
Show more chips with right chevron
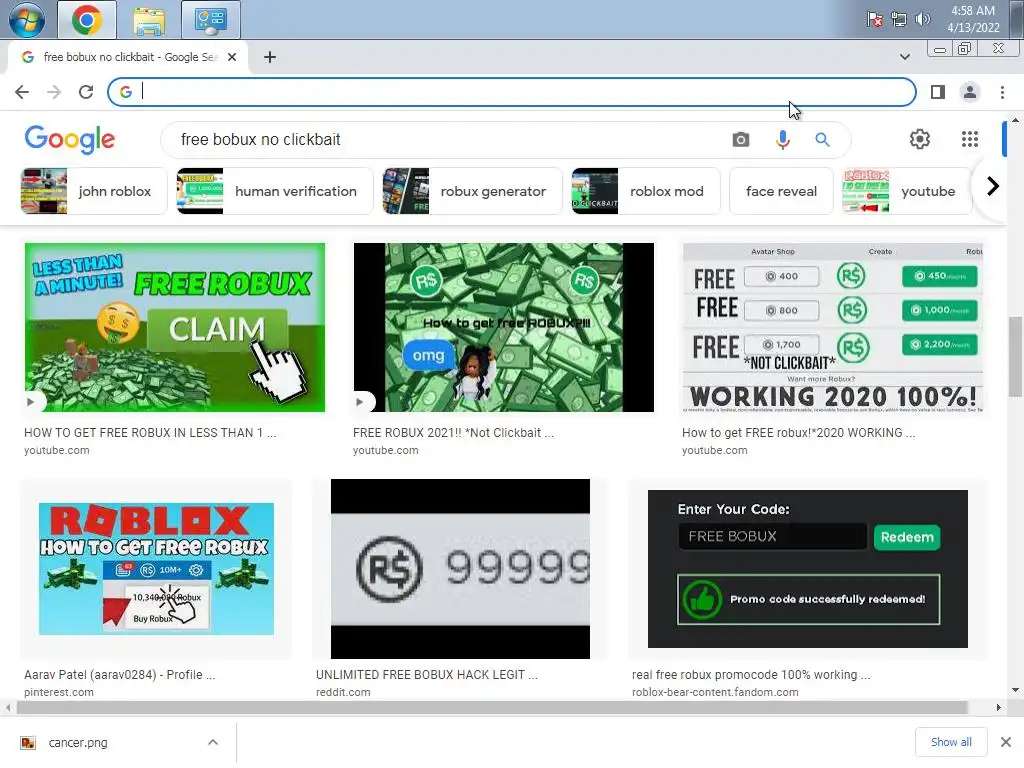point(993,187)
